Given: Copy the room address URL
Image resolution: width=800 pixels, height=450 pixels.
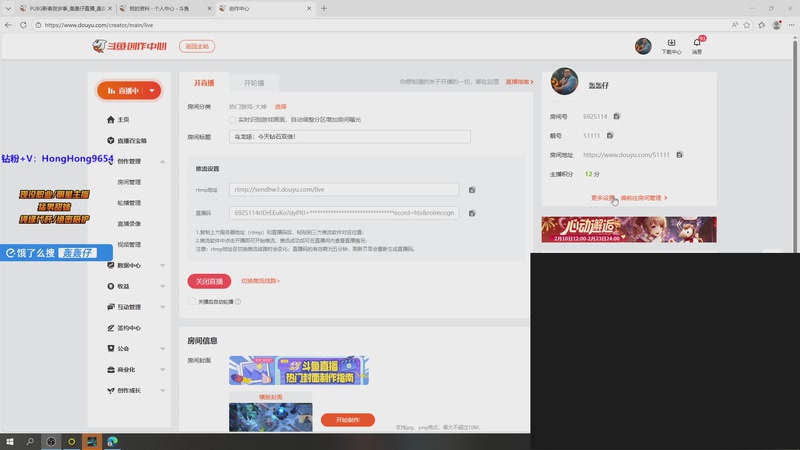Looking at the screenshot, I should [x=679, y=155].
